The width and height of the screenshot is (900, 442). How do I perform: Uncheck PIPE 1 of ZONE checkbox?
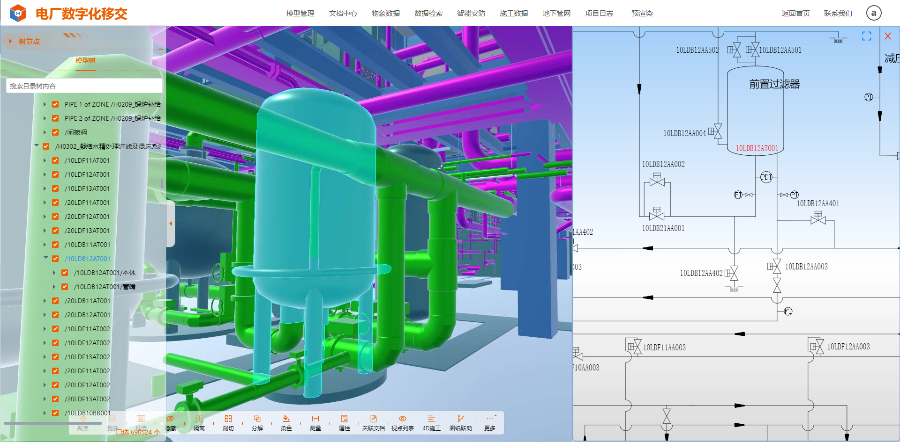(56, 103)
